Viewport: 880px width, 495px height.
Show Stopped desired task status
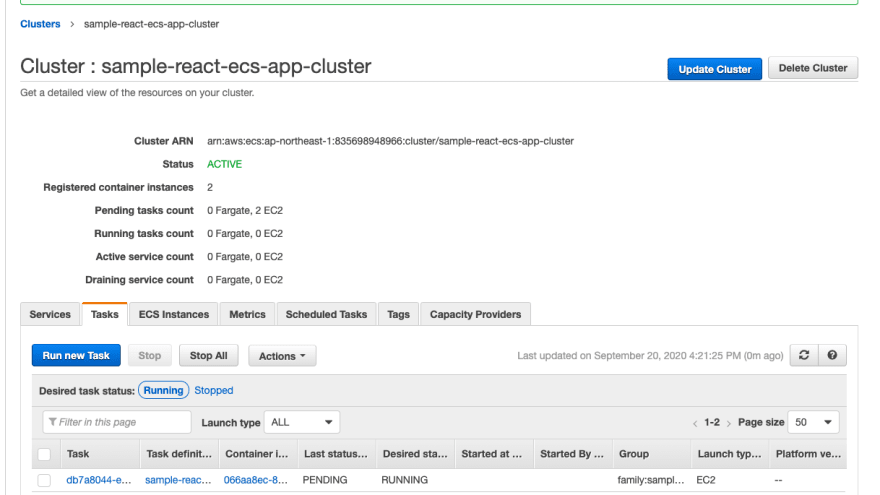(x=214, y=390)
